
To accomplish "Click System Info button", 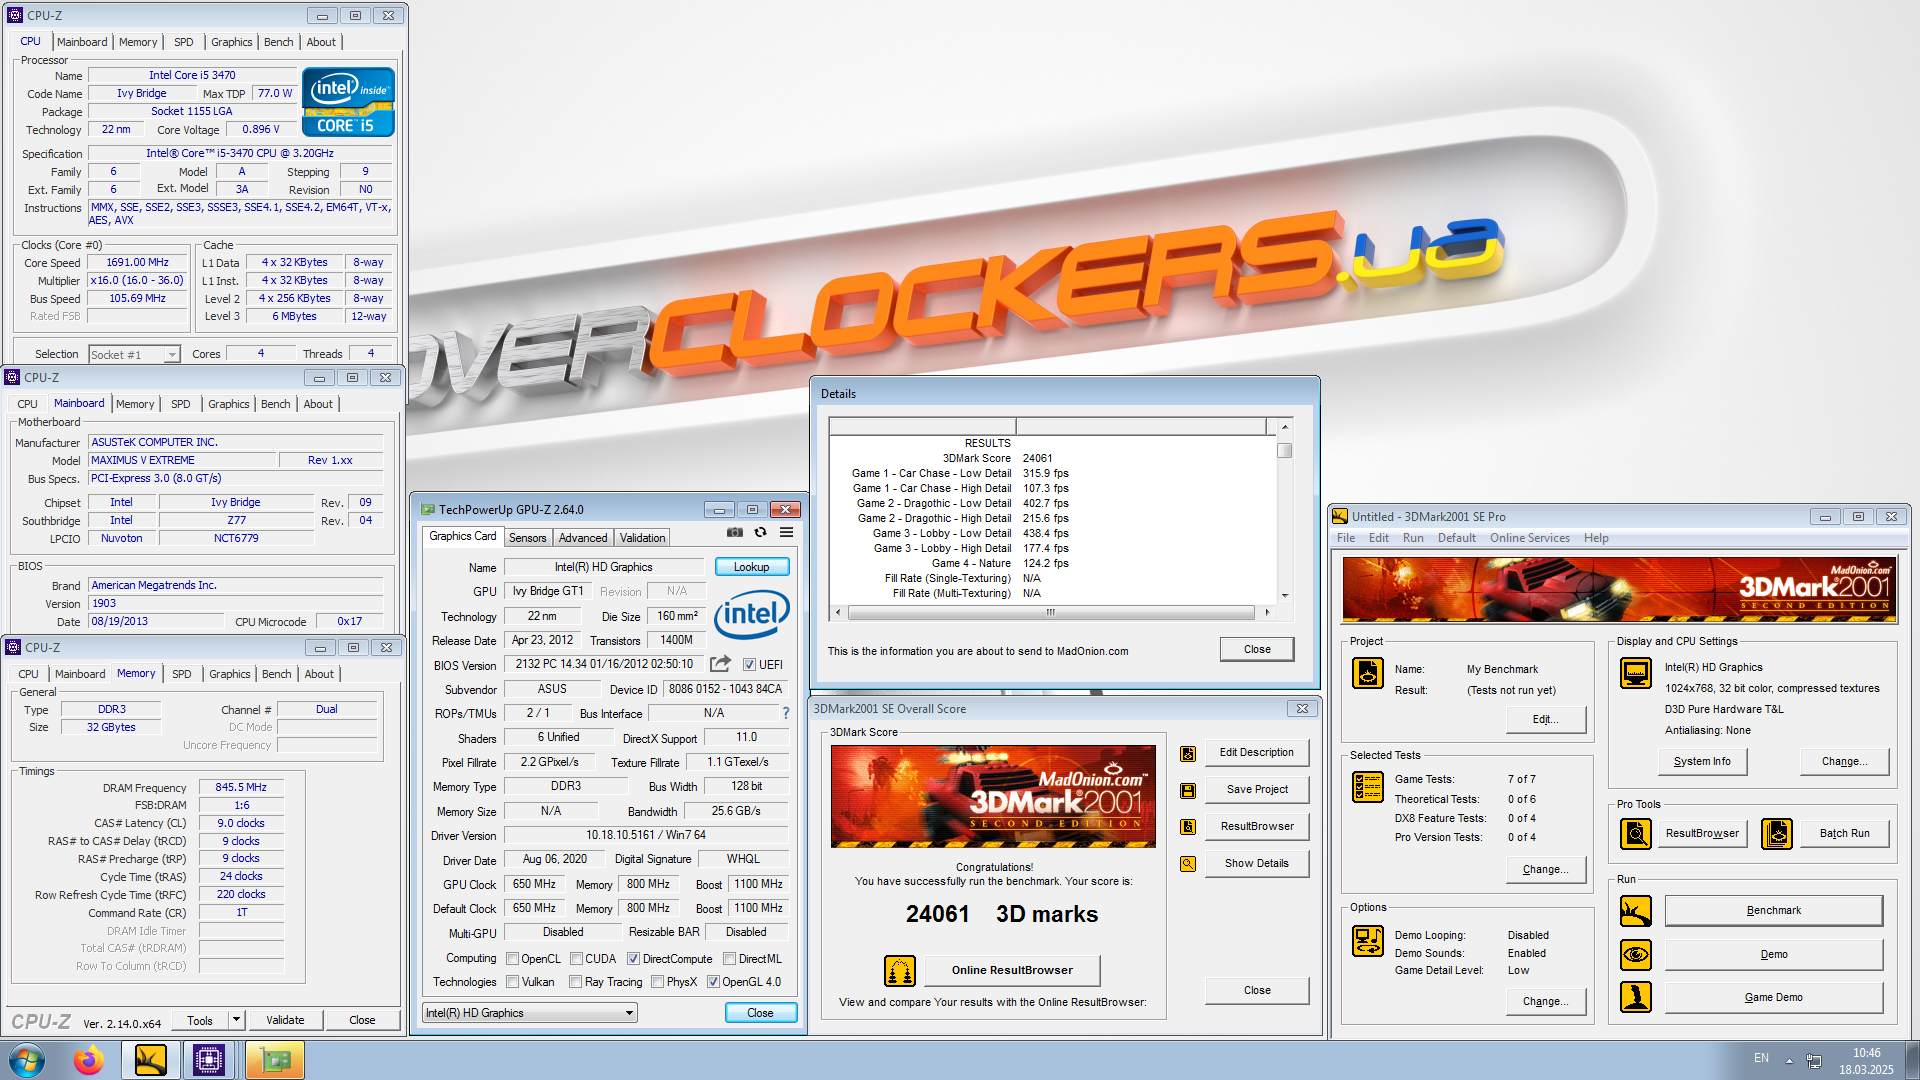I will 1702,761.
